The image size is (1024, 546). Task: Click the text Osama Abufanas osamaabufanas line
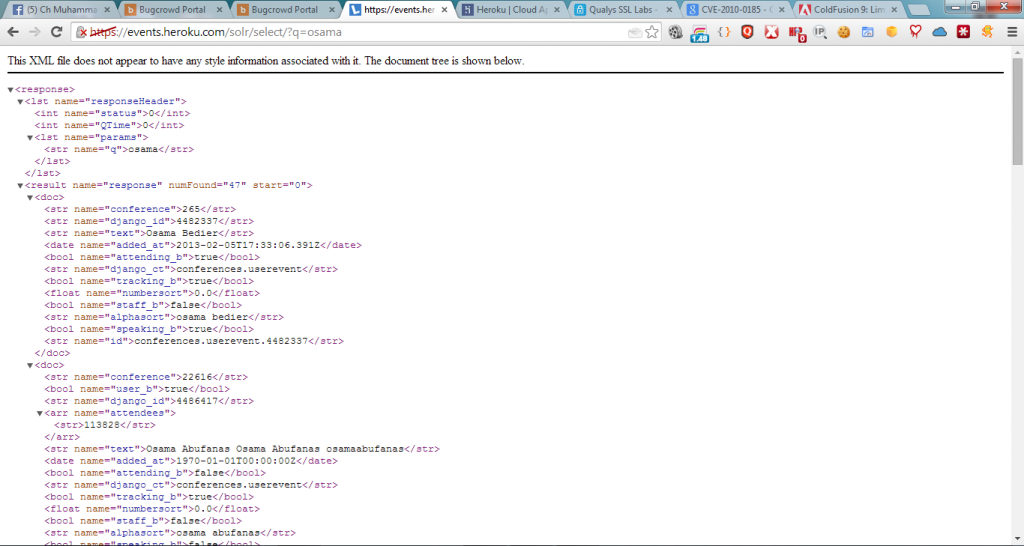pos(242,449)
